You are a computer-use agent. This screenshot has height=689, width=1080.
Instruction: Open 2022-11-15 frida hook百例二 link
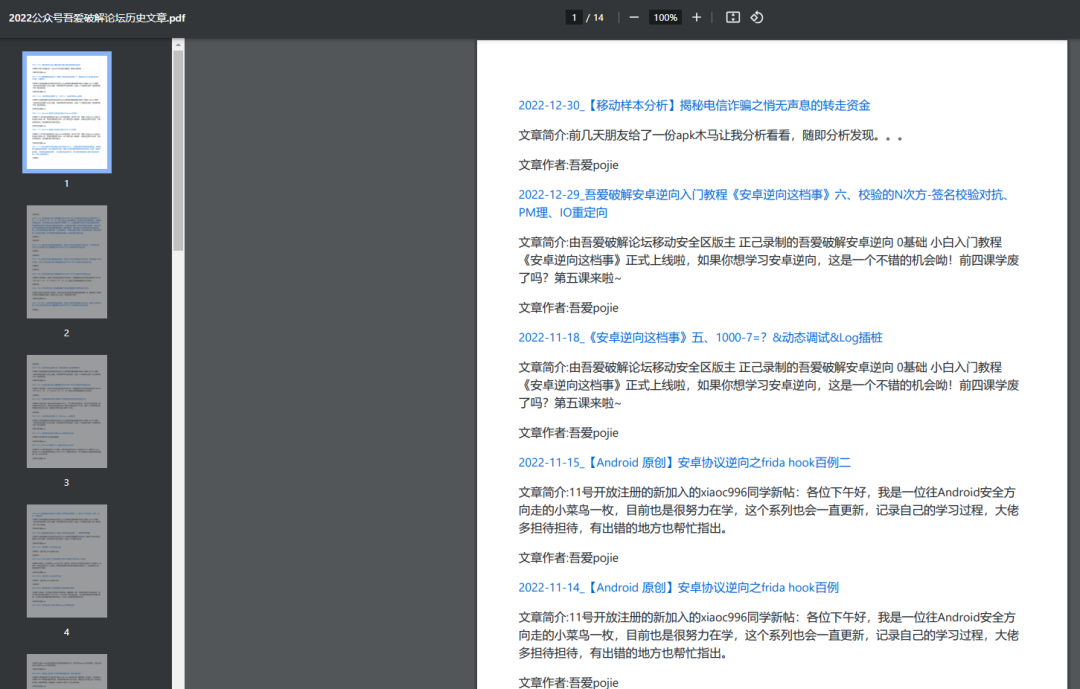pos(685,462)
